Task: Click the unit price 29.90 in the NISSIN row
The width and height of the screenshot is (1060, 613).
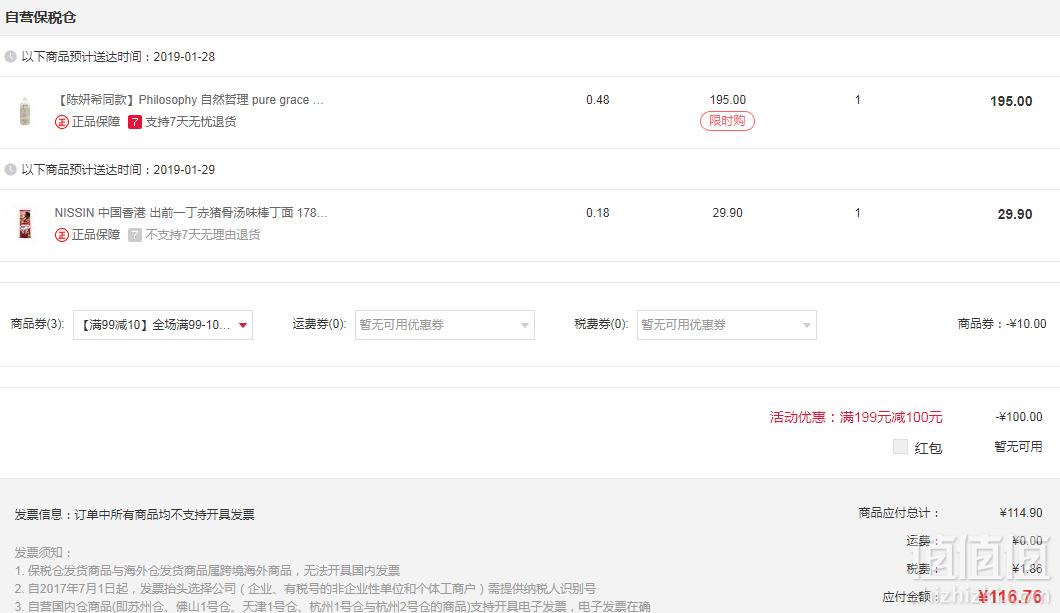Action: coord(727,213)
